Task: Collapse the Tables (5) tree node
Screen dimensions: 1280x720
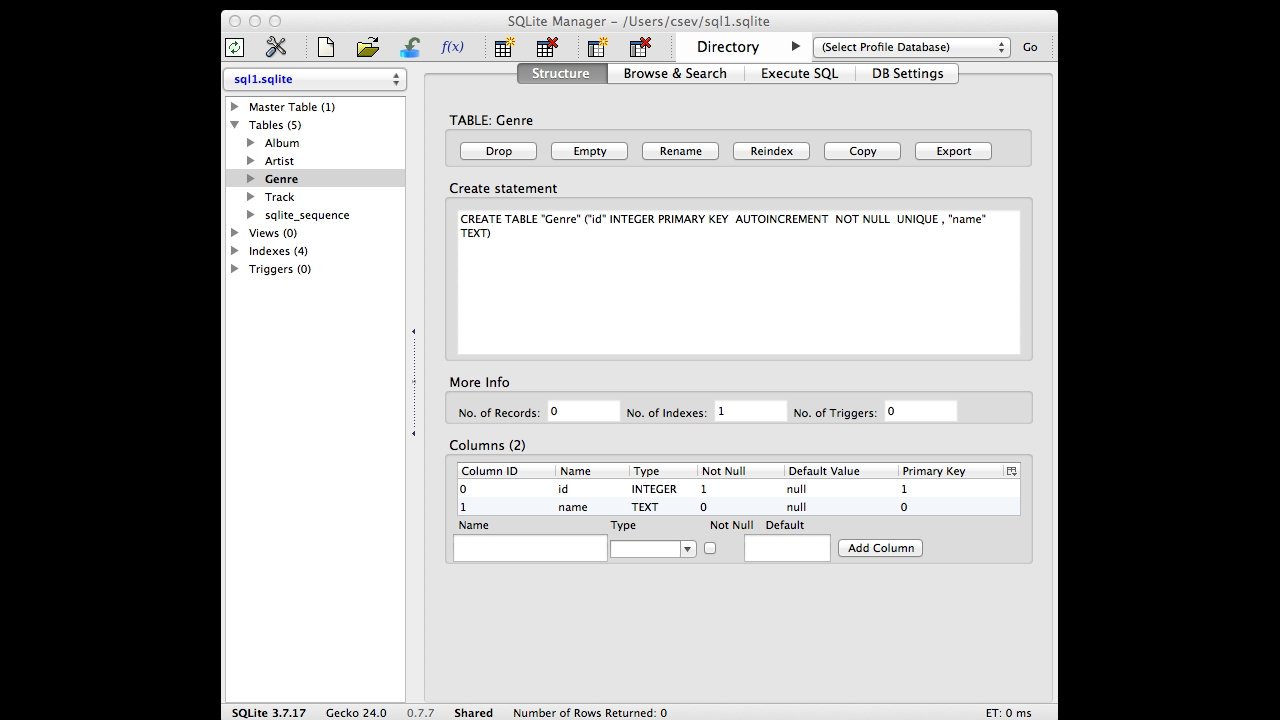Action: pyautogui.click(x=235, y=125)
